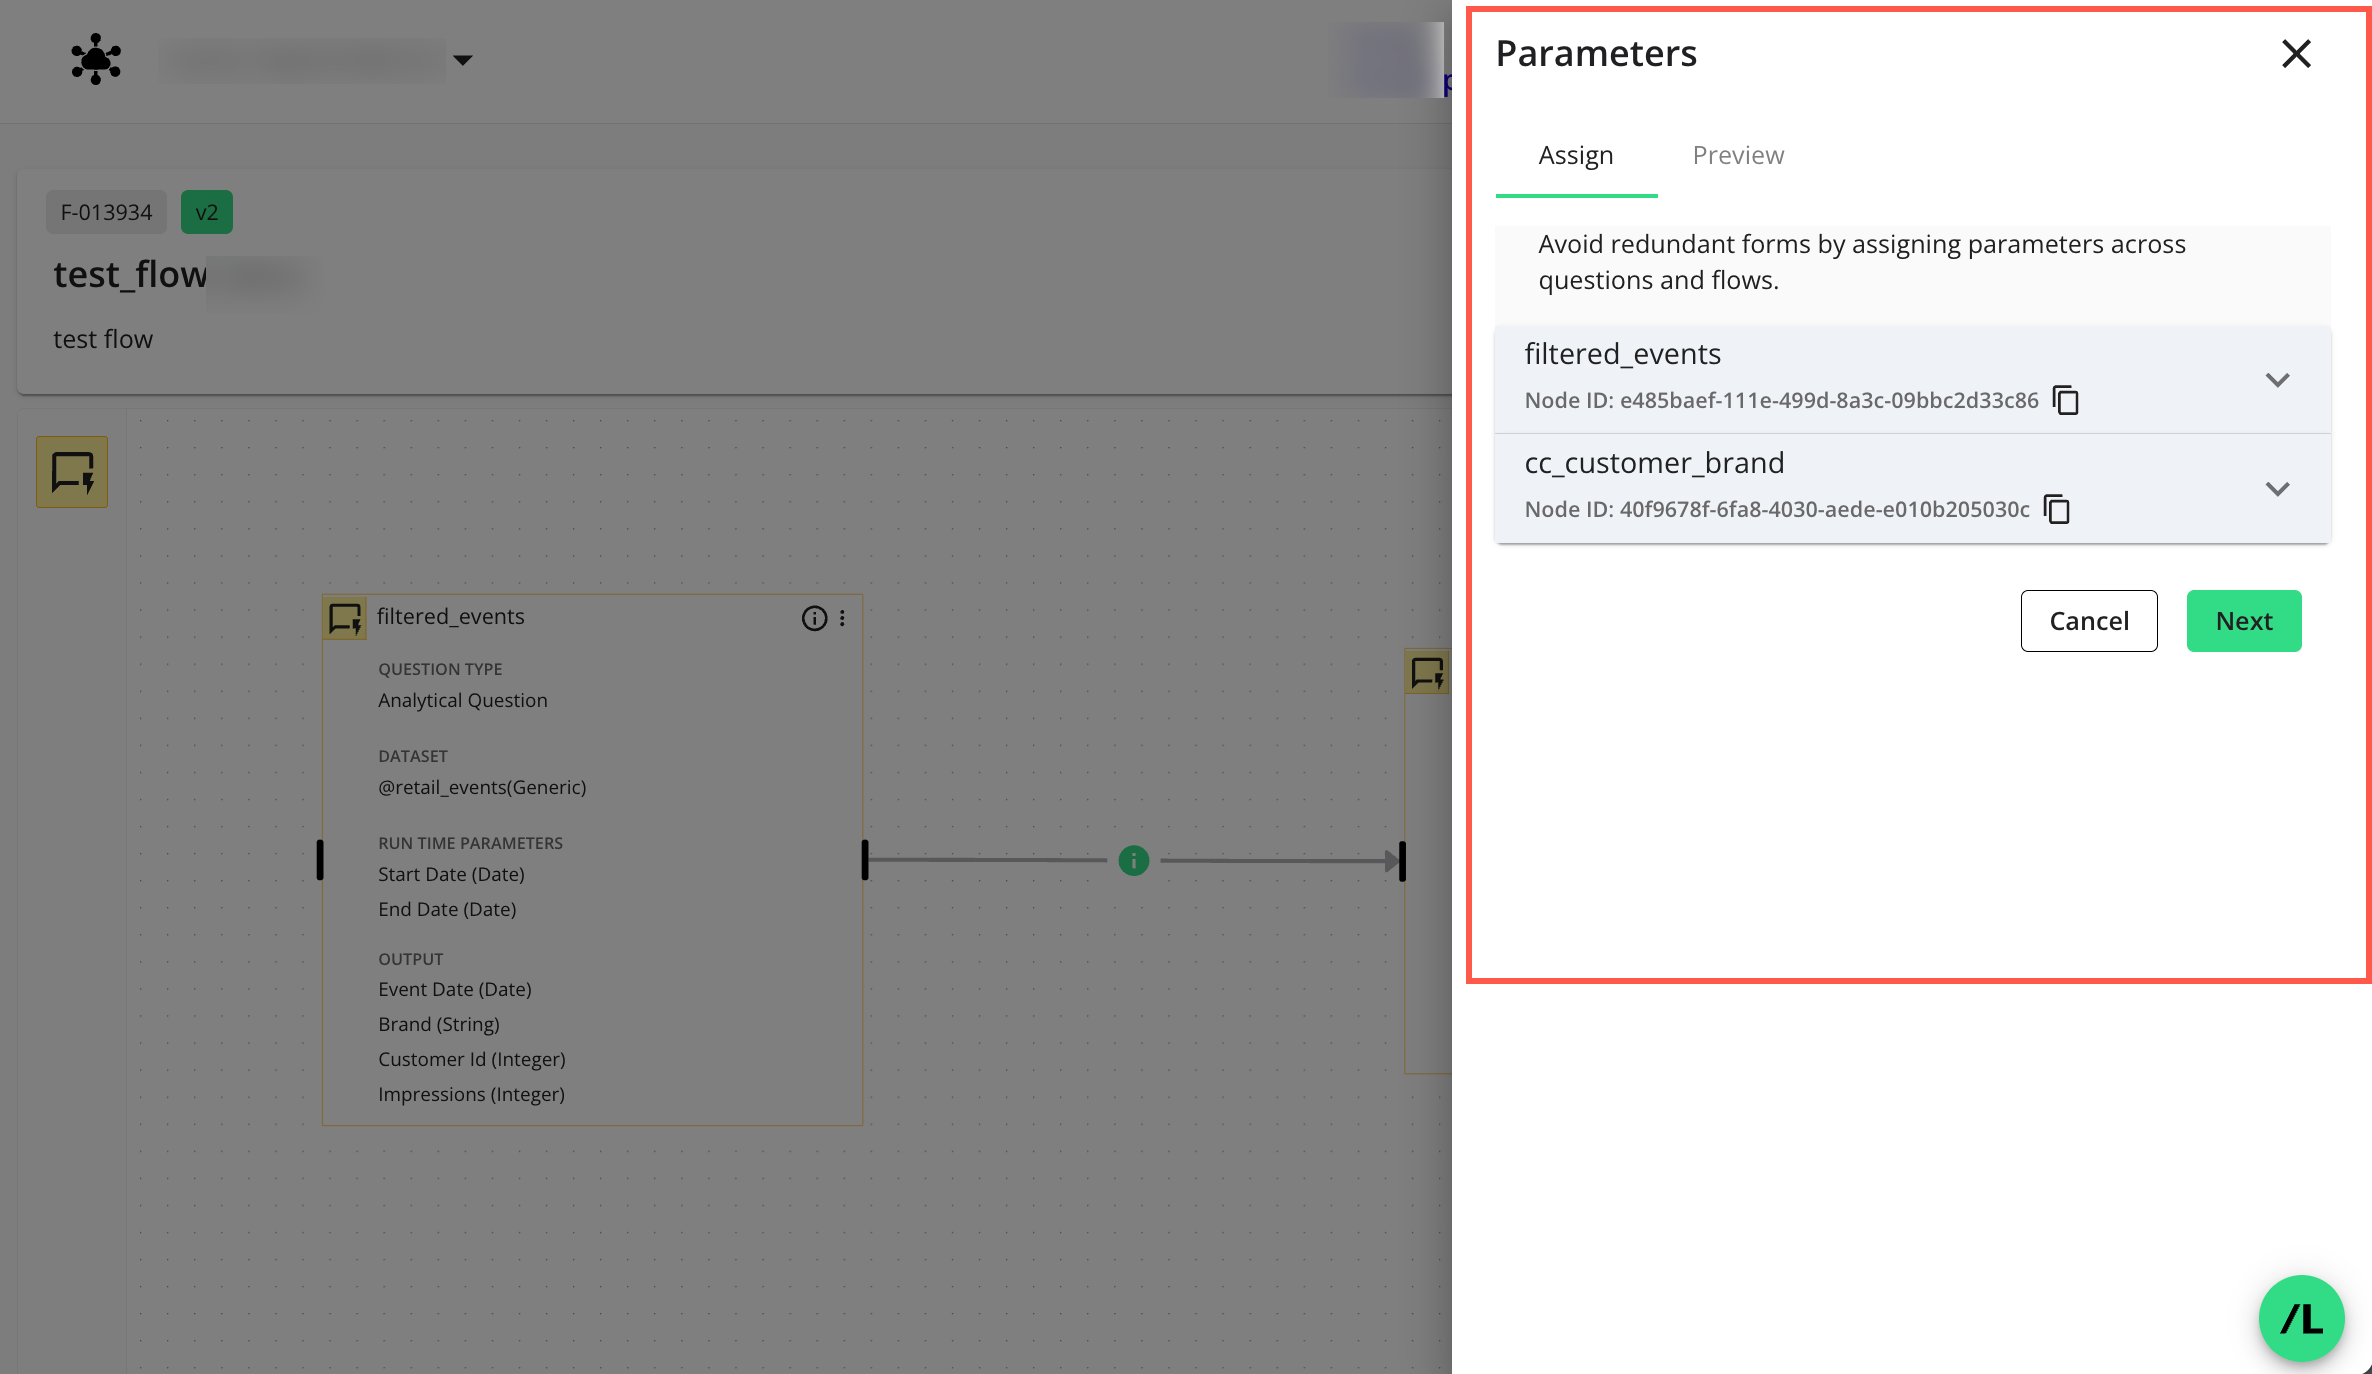Click green info circle on connector line
This screenshot has width=2372, height=1374.
(x=1133, y=860)
